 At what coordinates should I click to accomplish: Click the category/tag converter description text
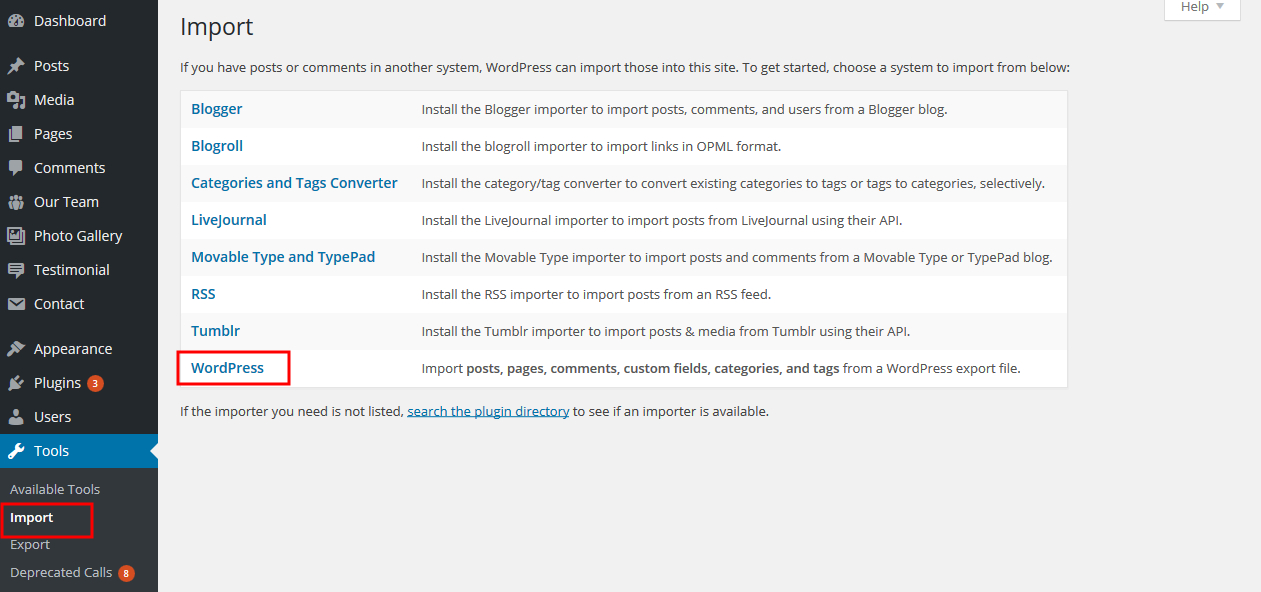(x=733, y=184)
